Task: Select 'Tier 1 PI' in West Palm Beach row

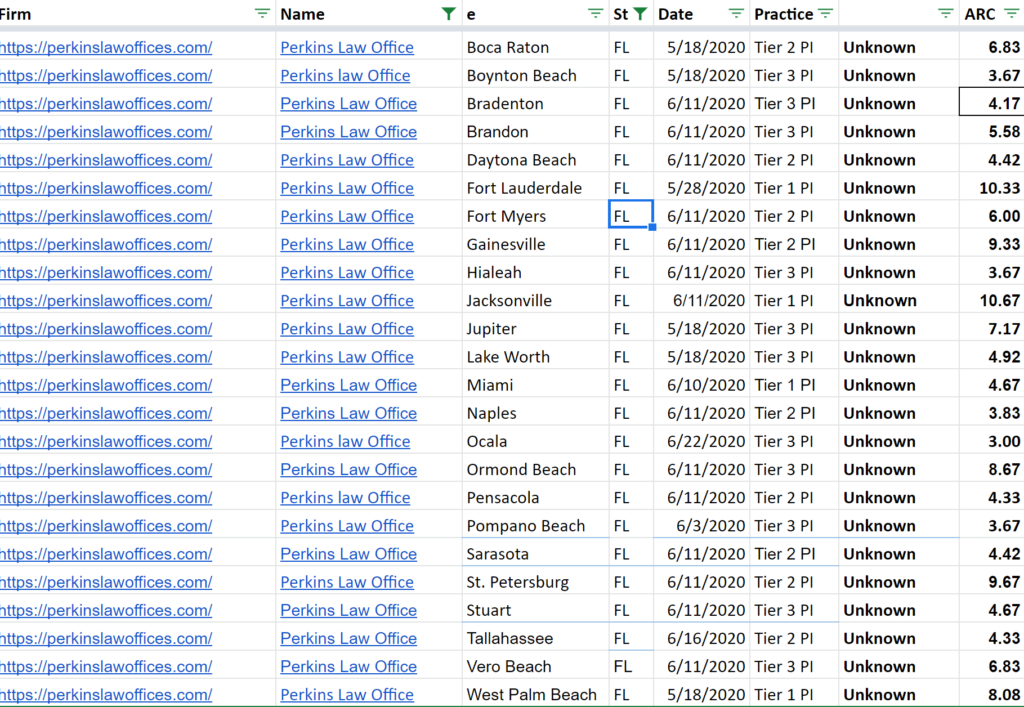Action: [x=794, y=695]
